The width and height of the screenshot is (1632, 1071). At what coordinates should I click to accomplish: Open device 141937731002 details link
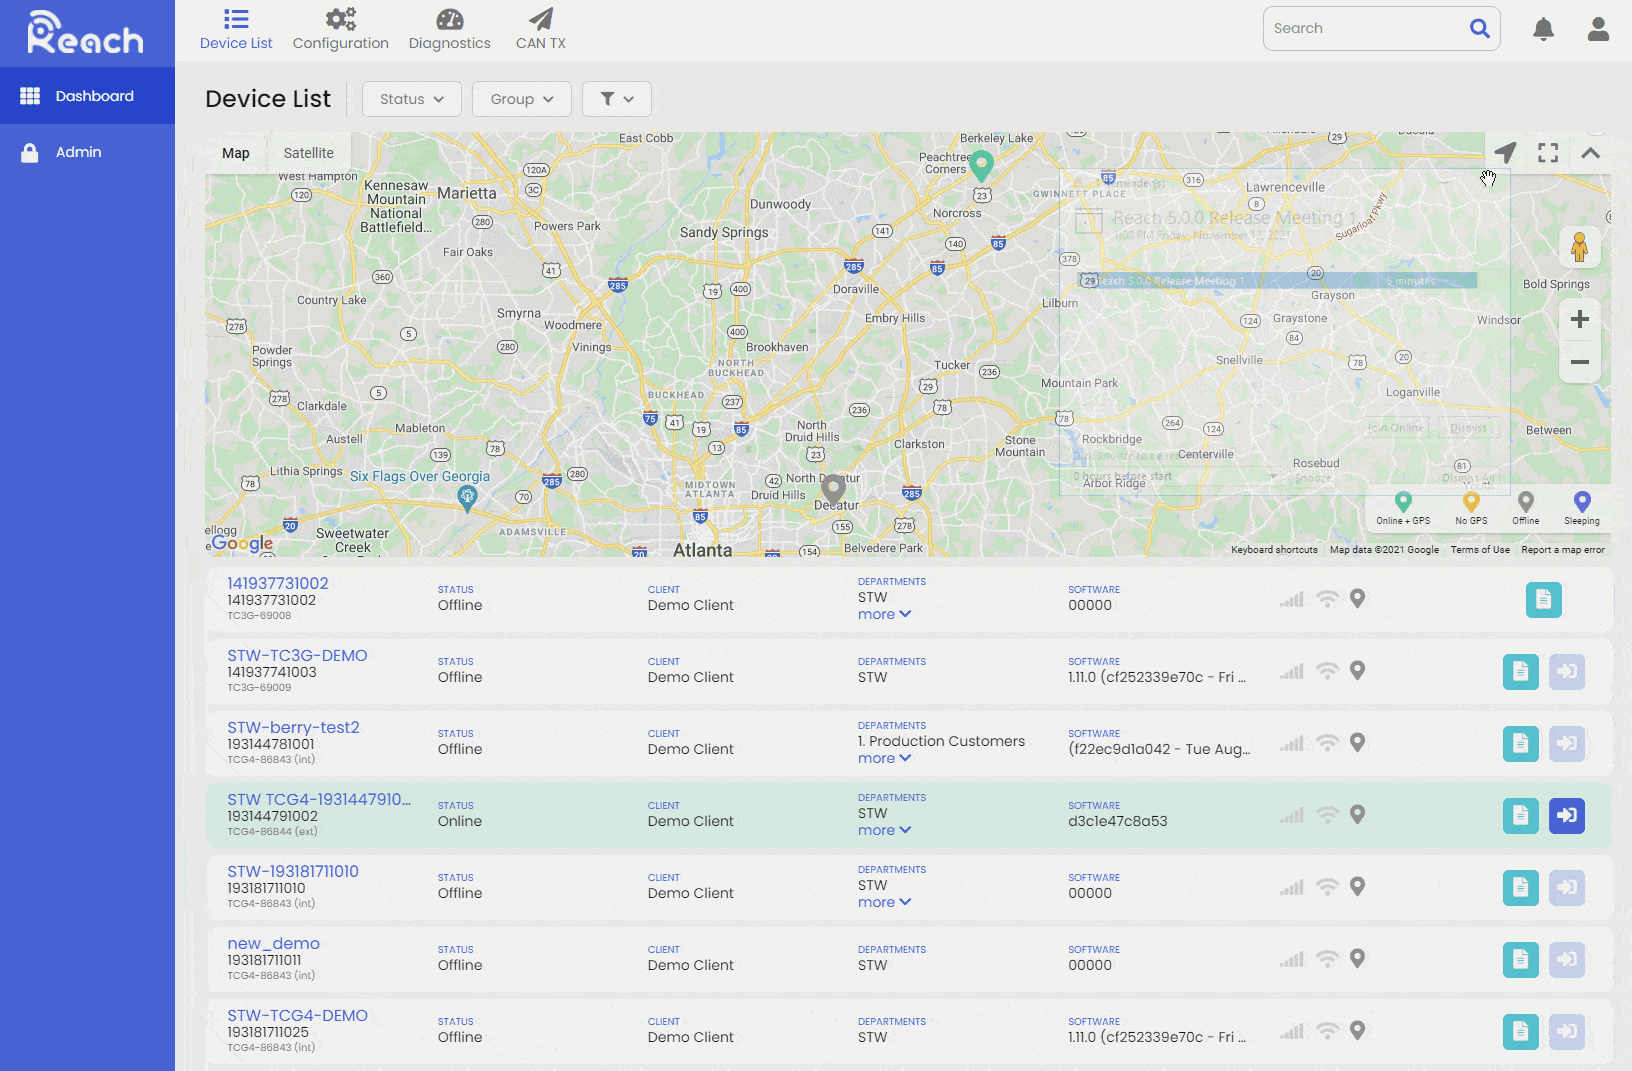pos(276,583)
